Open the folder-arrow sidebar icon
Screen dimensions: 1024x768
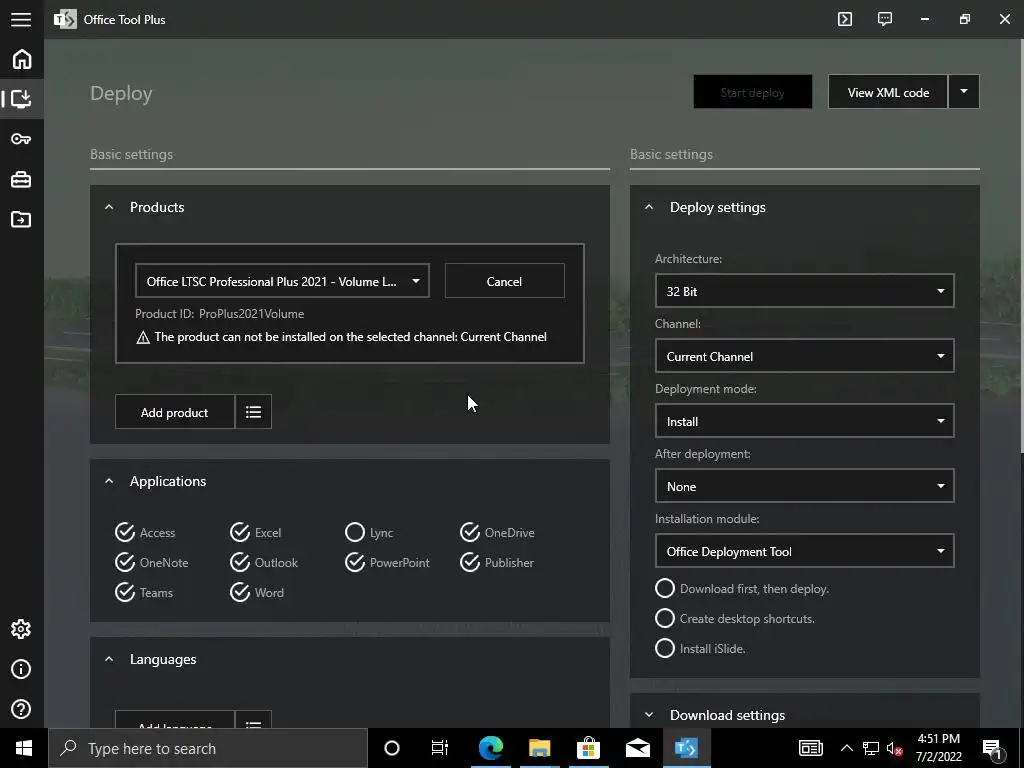[22, 219]
